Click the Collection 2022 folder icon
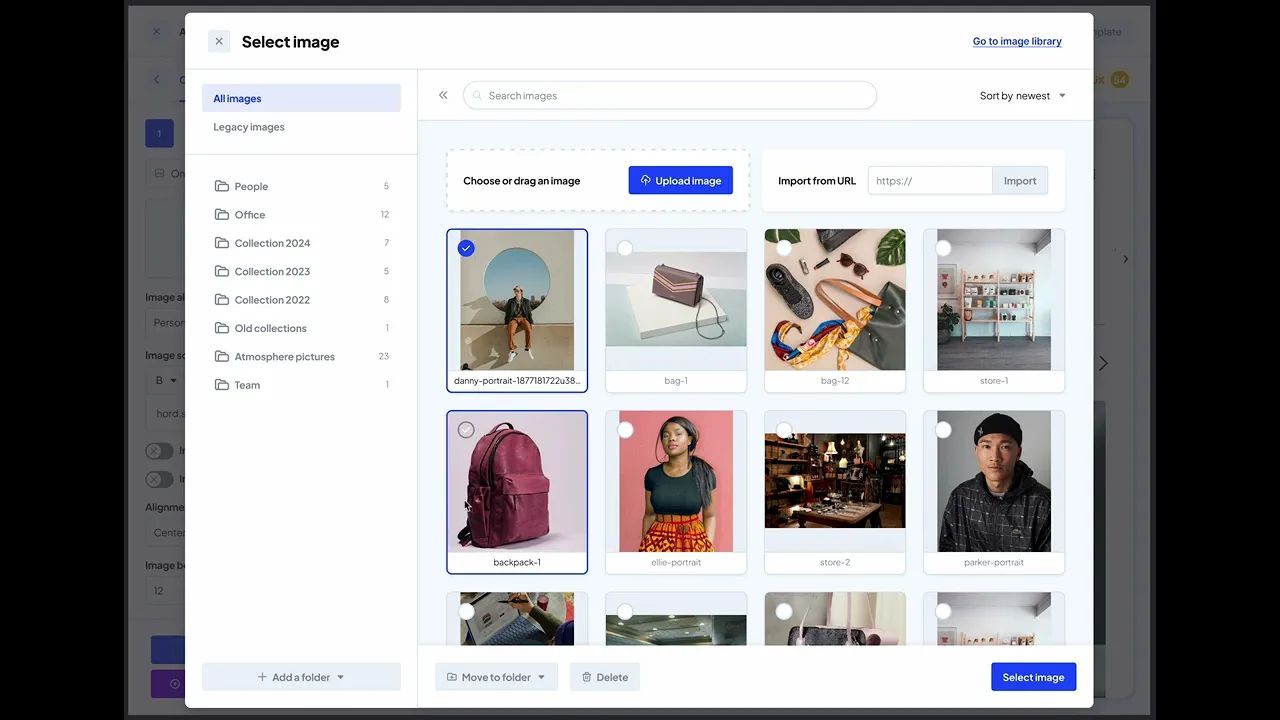1280x720 pixels. (x=222, y=299)
